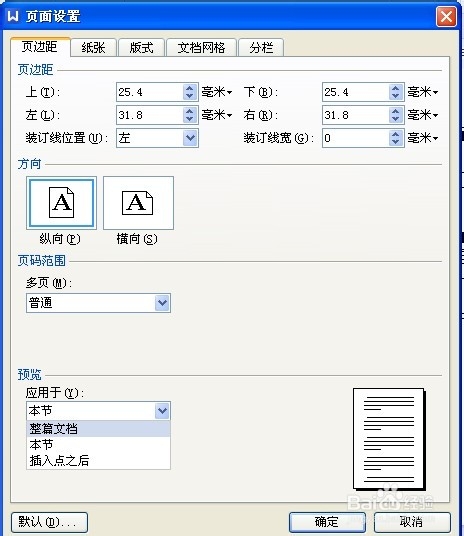Choose 插入点之后 from the apply-to list

98,460
